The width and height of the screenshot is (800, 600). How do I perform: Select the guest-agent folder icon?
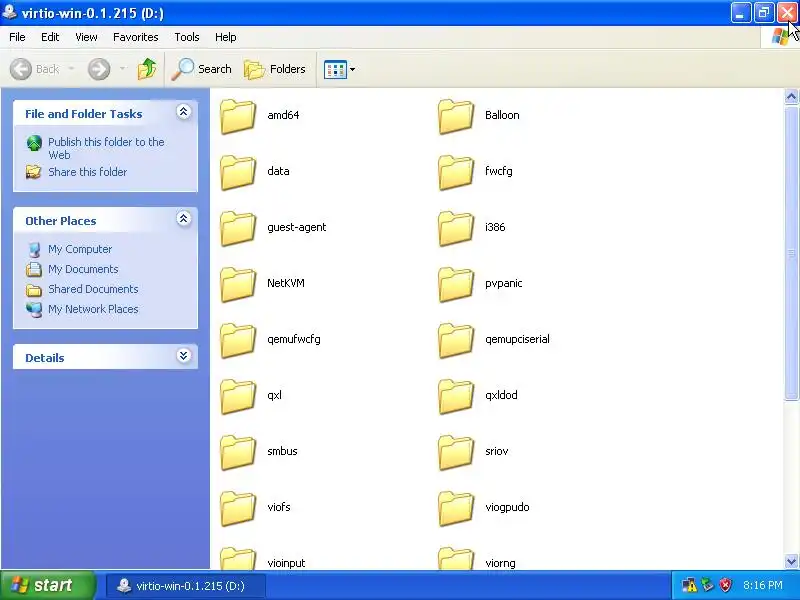[238, 229]
